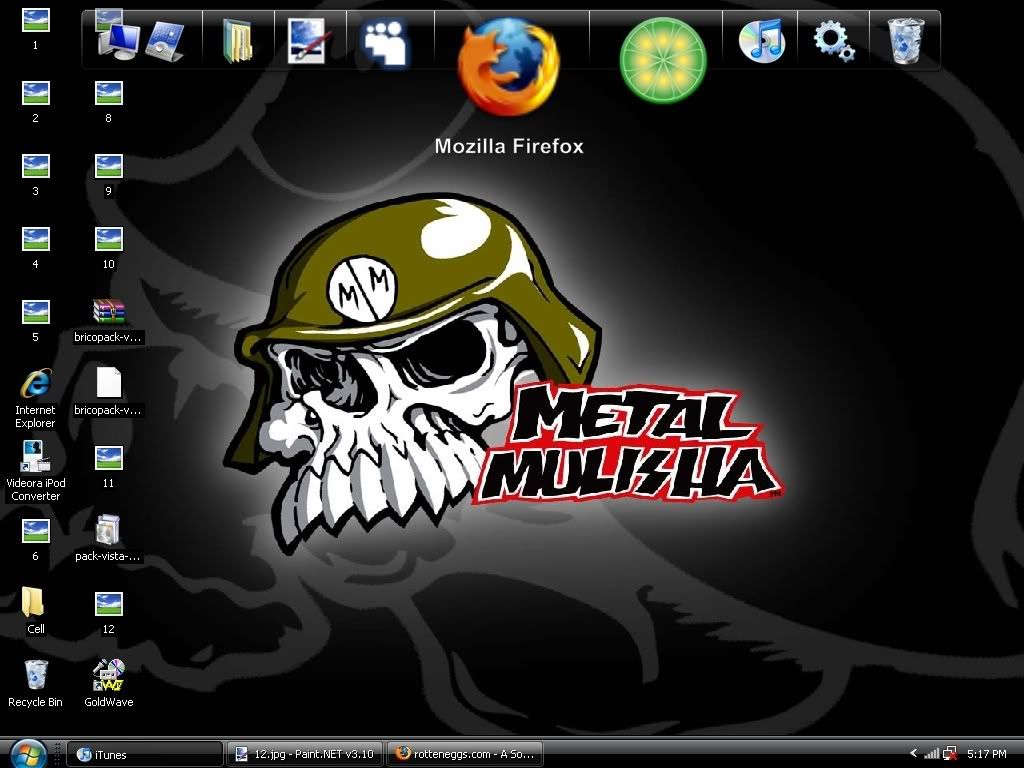
Task: Select the Cell folder on the desktop
Action: [35, 610]
